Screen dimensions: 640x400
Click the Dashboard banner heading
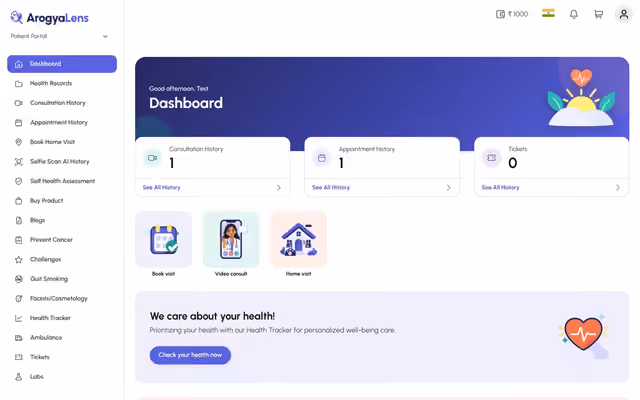[x=186, y=103]
